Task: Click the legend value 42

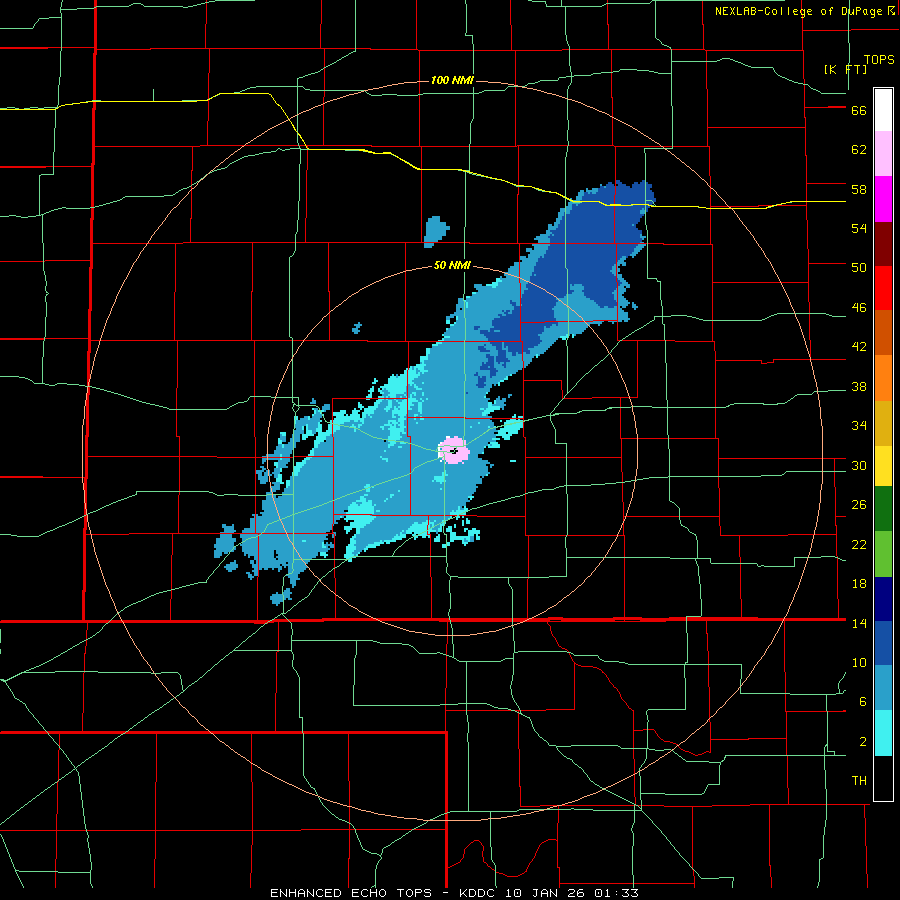Action: (x=859, y=347)
